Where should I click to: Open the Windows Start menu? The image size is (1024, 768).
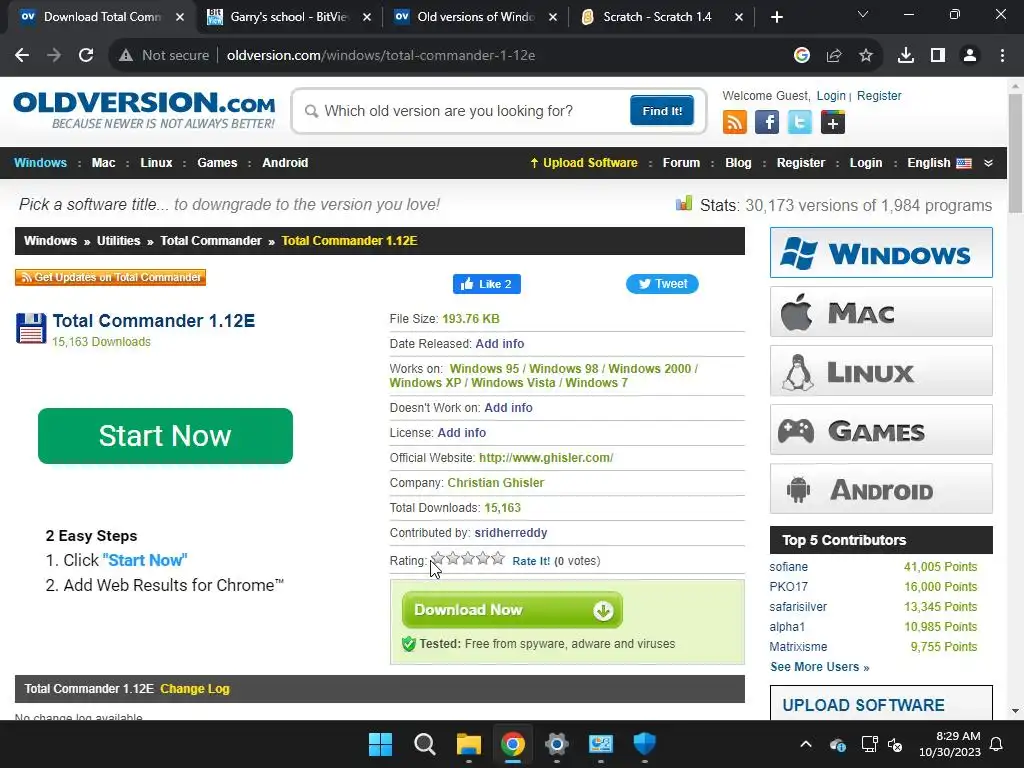pos(380,744)
